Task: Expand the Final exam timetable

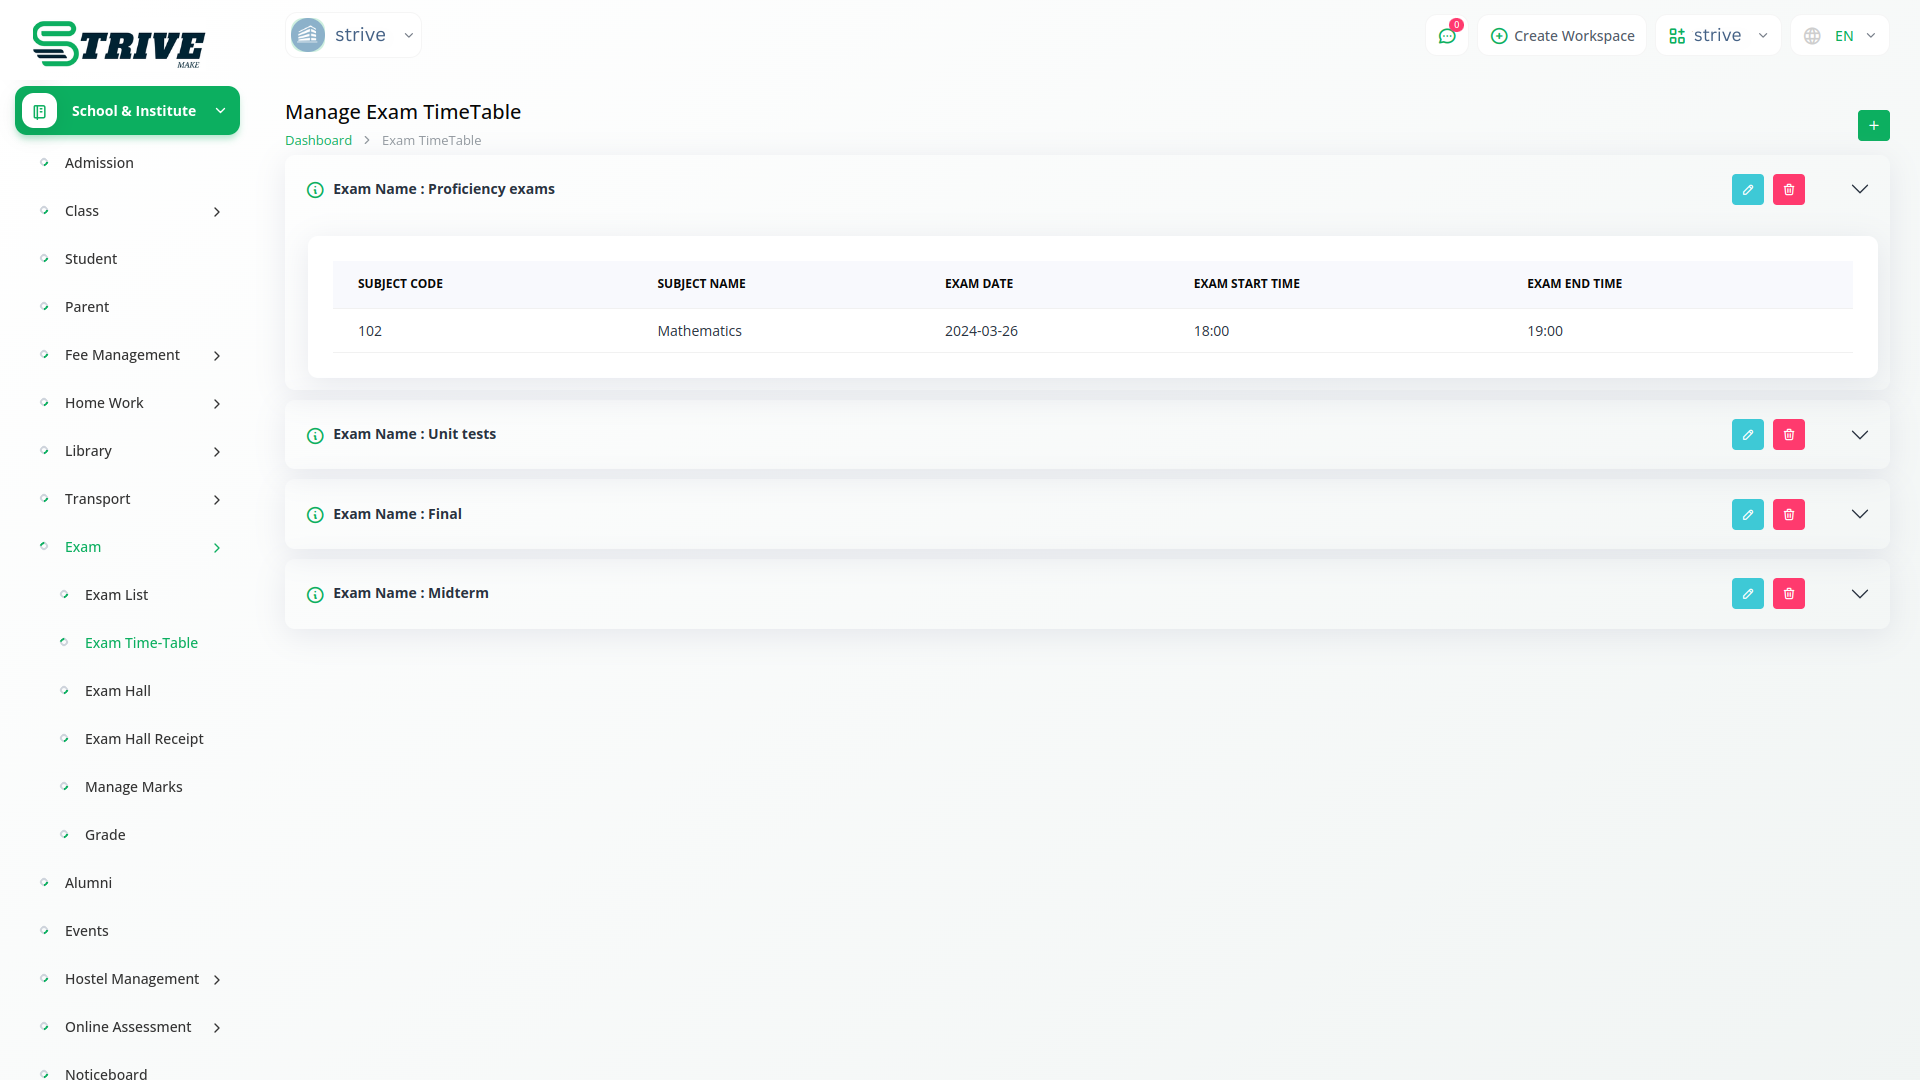Action: point(1859,514)
